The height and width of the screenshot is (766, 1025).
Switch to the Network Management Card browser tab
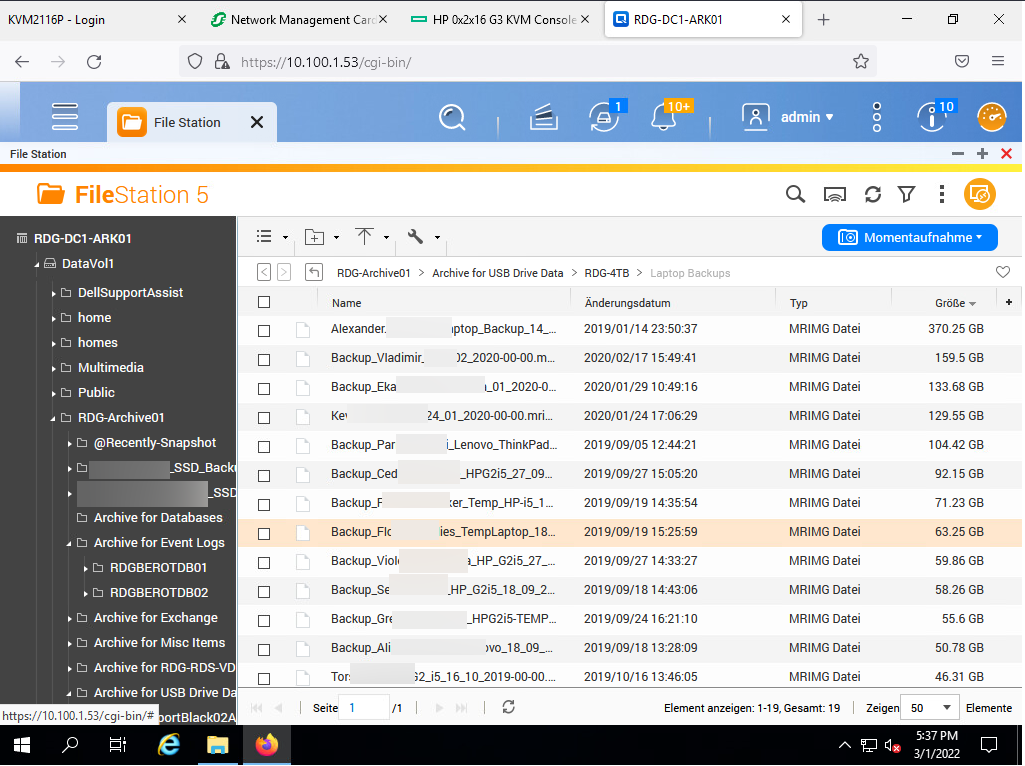300,20
